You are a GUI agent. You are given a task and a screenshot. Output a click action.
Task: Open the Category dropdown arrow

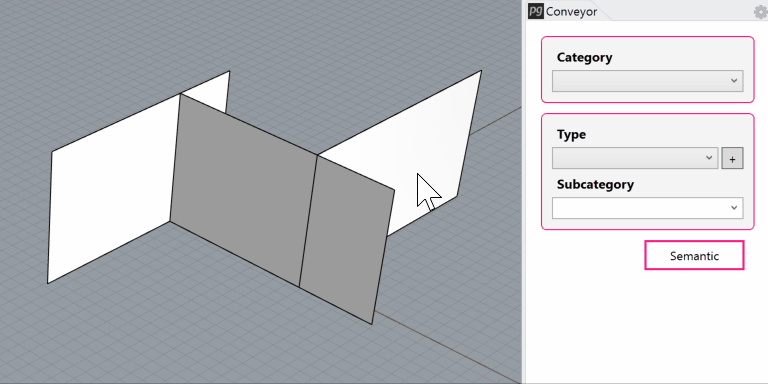[734, 81]
